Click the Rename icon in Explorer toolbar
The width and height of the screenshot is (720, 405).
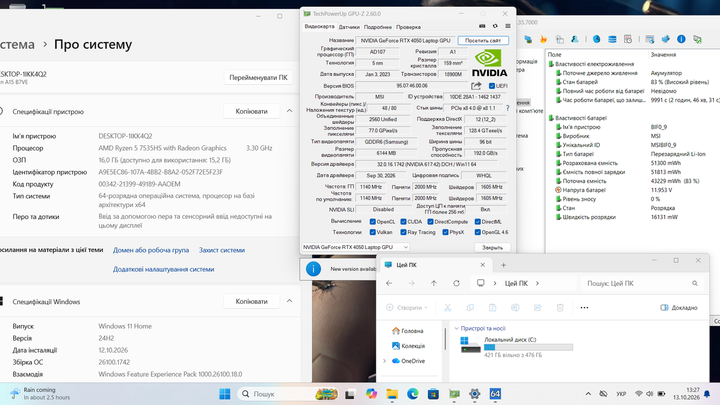pyautogui.click(x=515, y=308)
